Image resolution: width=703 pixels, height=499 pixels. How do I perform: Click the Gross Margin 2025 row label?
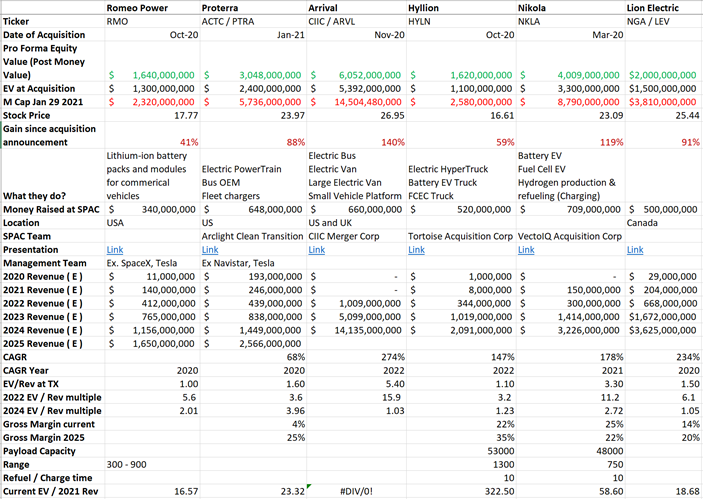(44, 438)
